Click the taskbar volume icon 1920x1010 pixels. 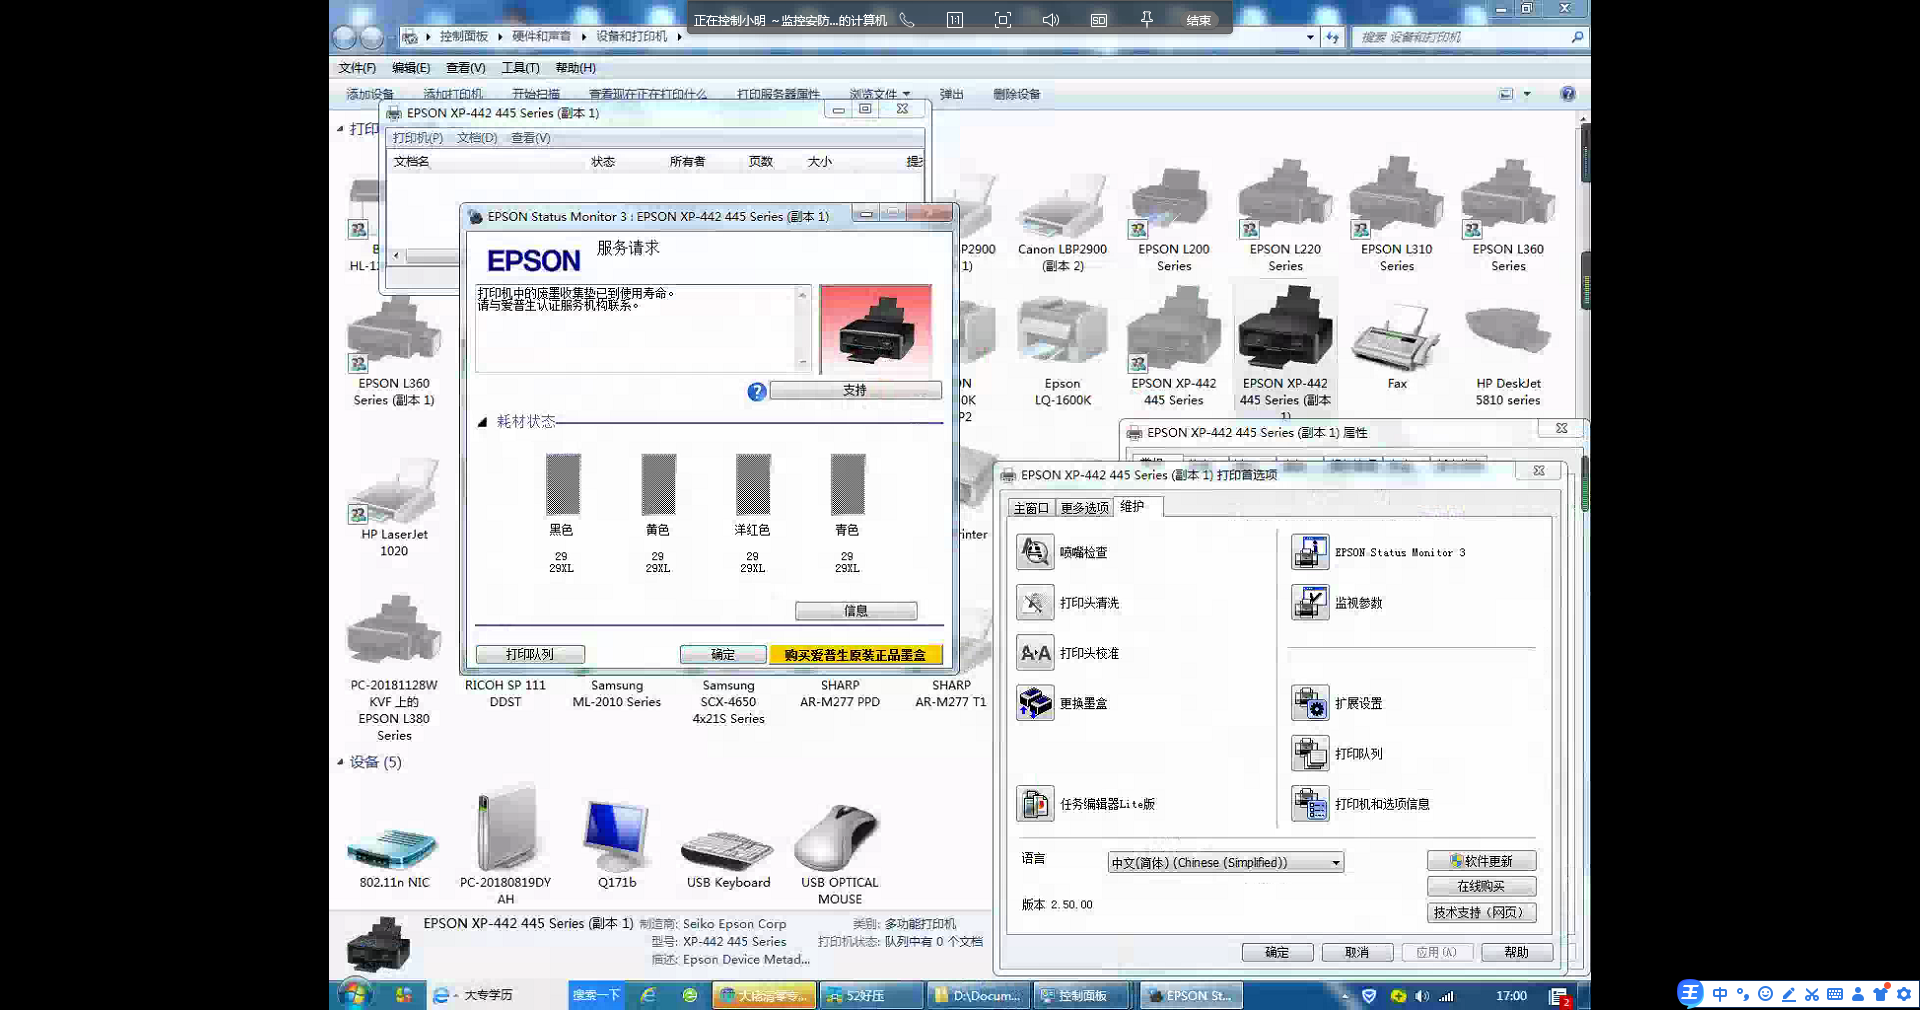(x=1422, y=996)
